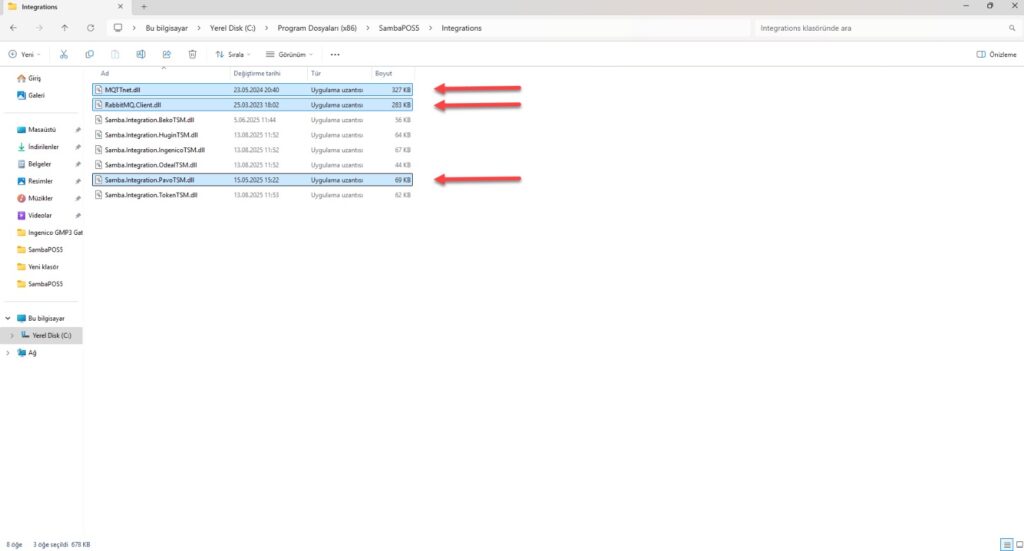Collapse the Bu bilgisayar tree node

click(x=8, y=319)
